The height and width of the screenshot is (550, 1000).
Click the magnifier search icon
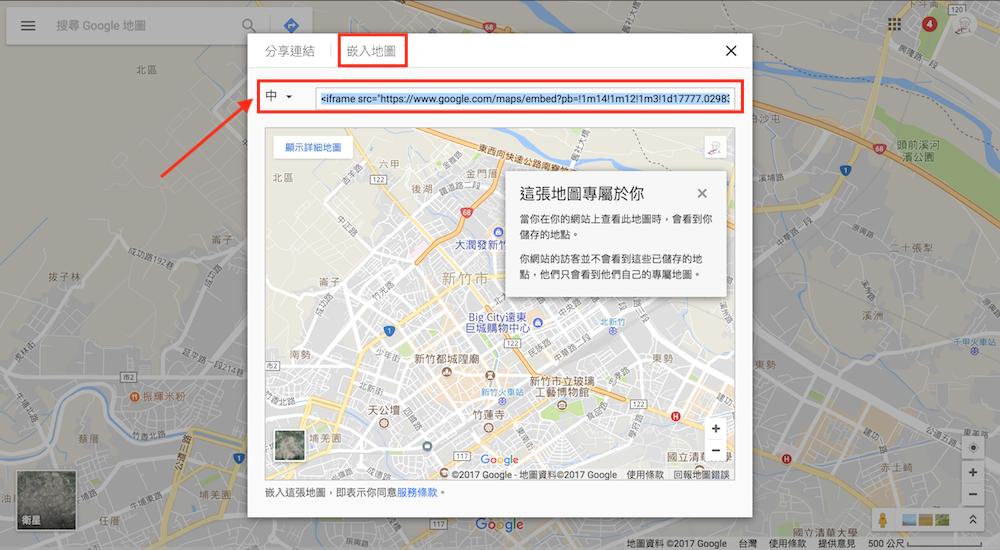click(249, 25)
